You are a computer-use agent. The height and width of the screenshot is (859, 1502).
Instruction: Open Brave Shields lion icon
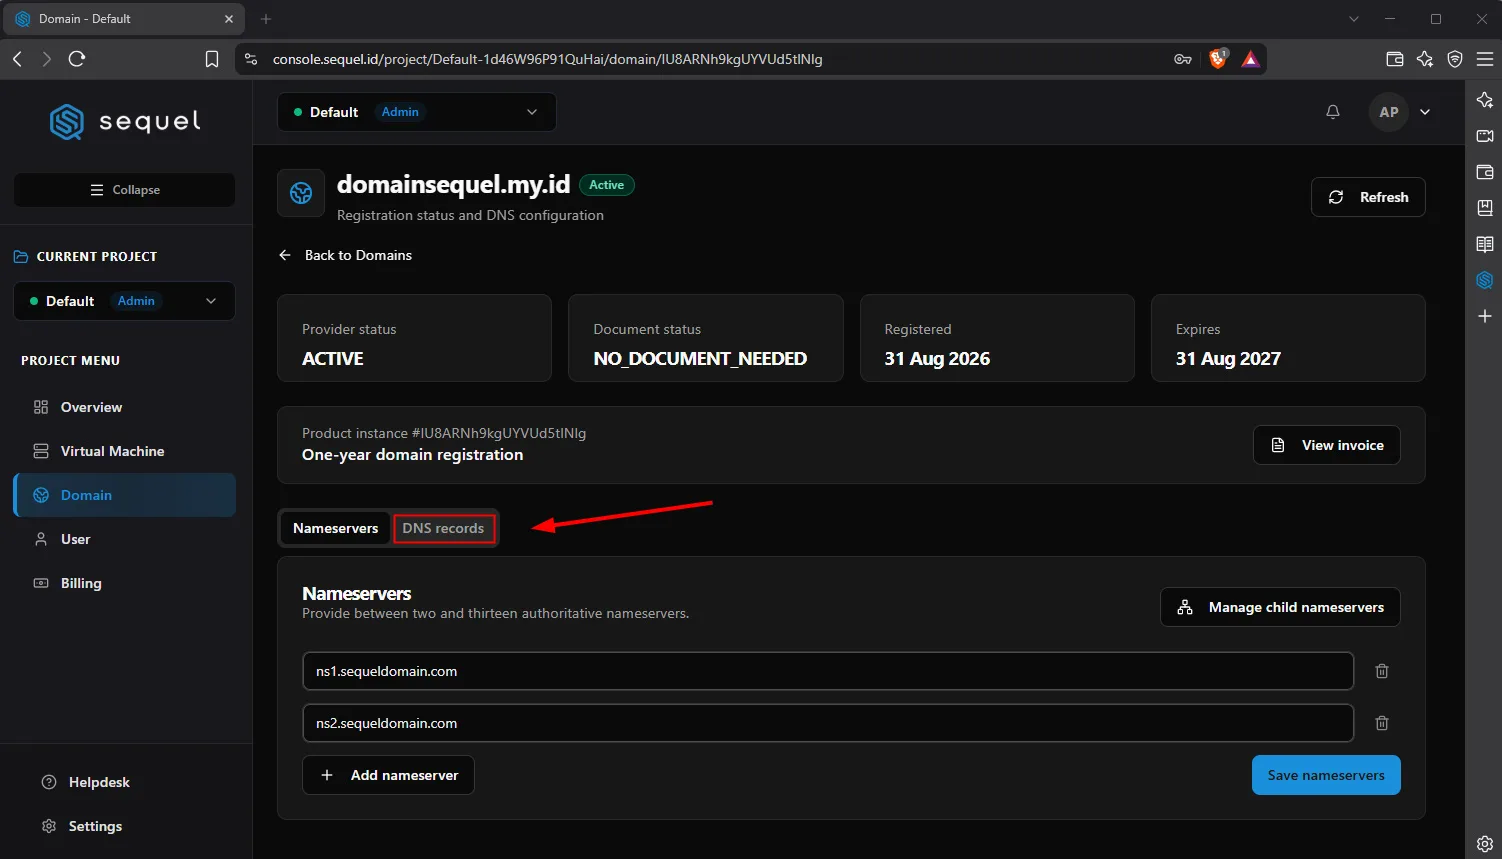click(x=1218, y=59)
